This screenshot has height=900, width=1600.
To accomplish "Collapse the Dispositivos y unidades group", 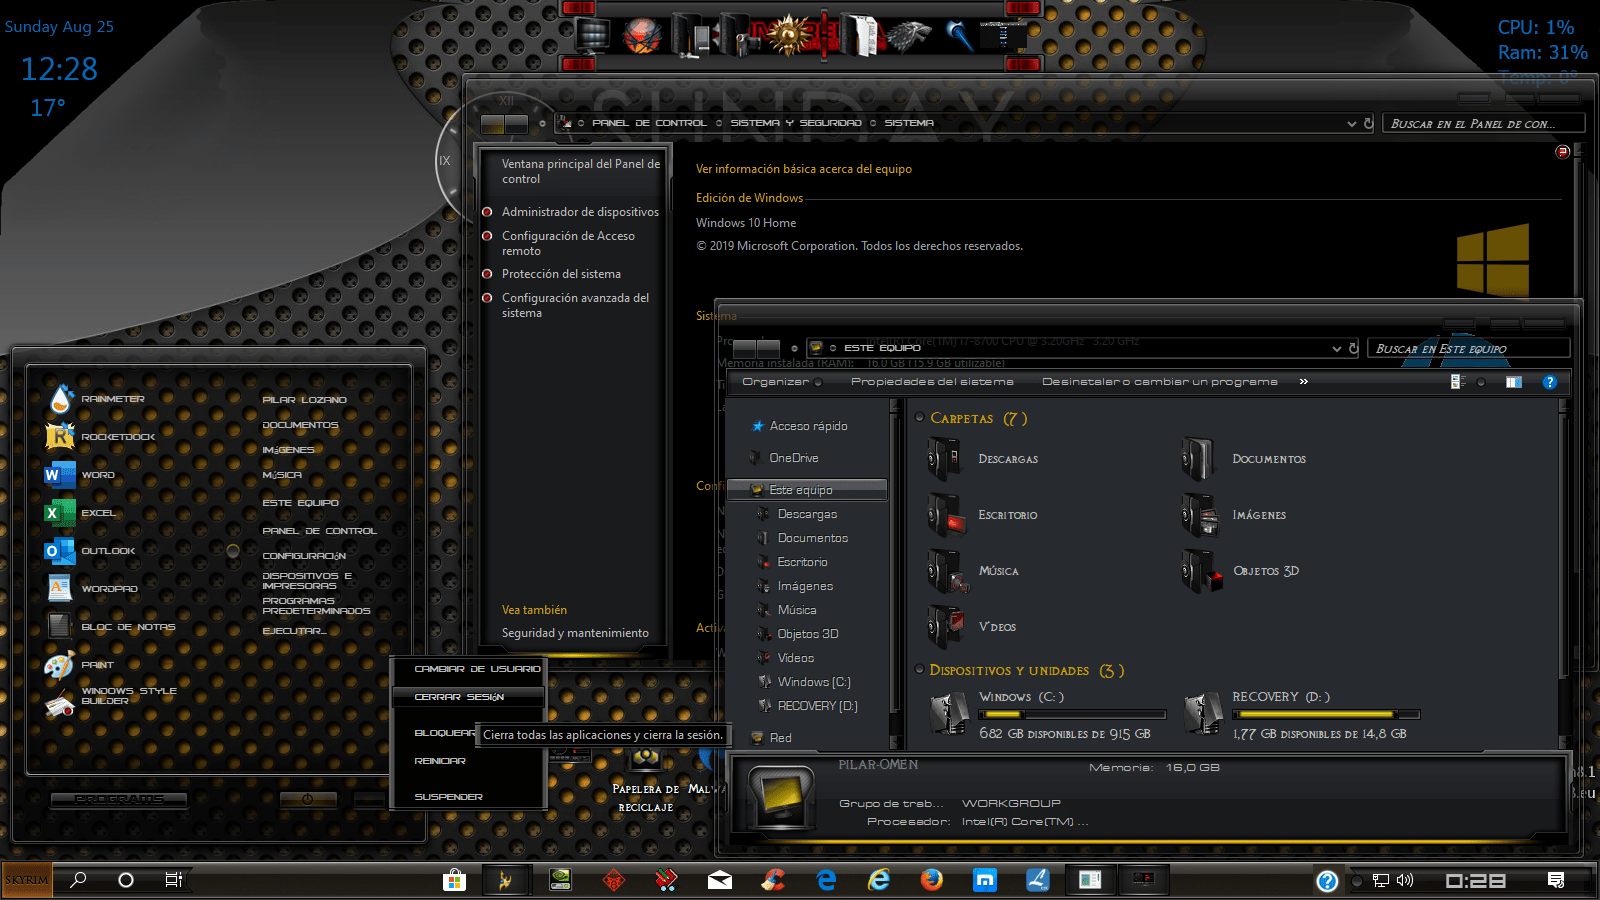I will tap(920, 670).
